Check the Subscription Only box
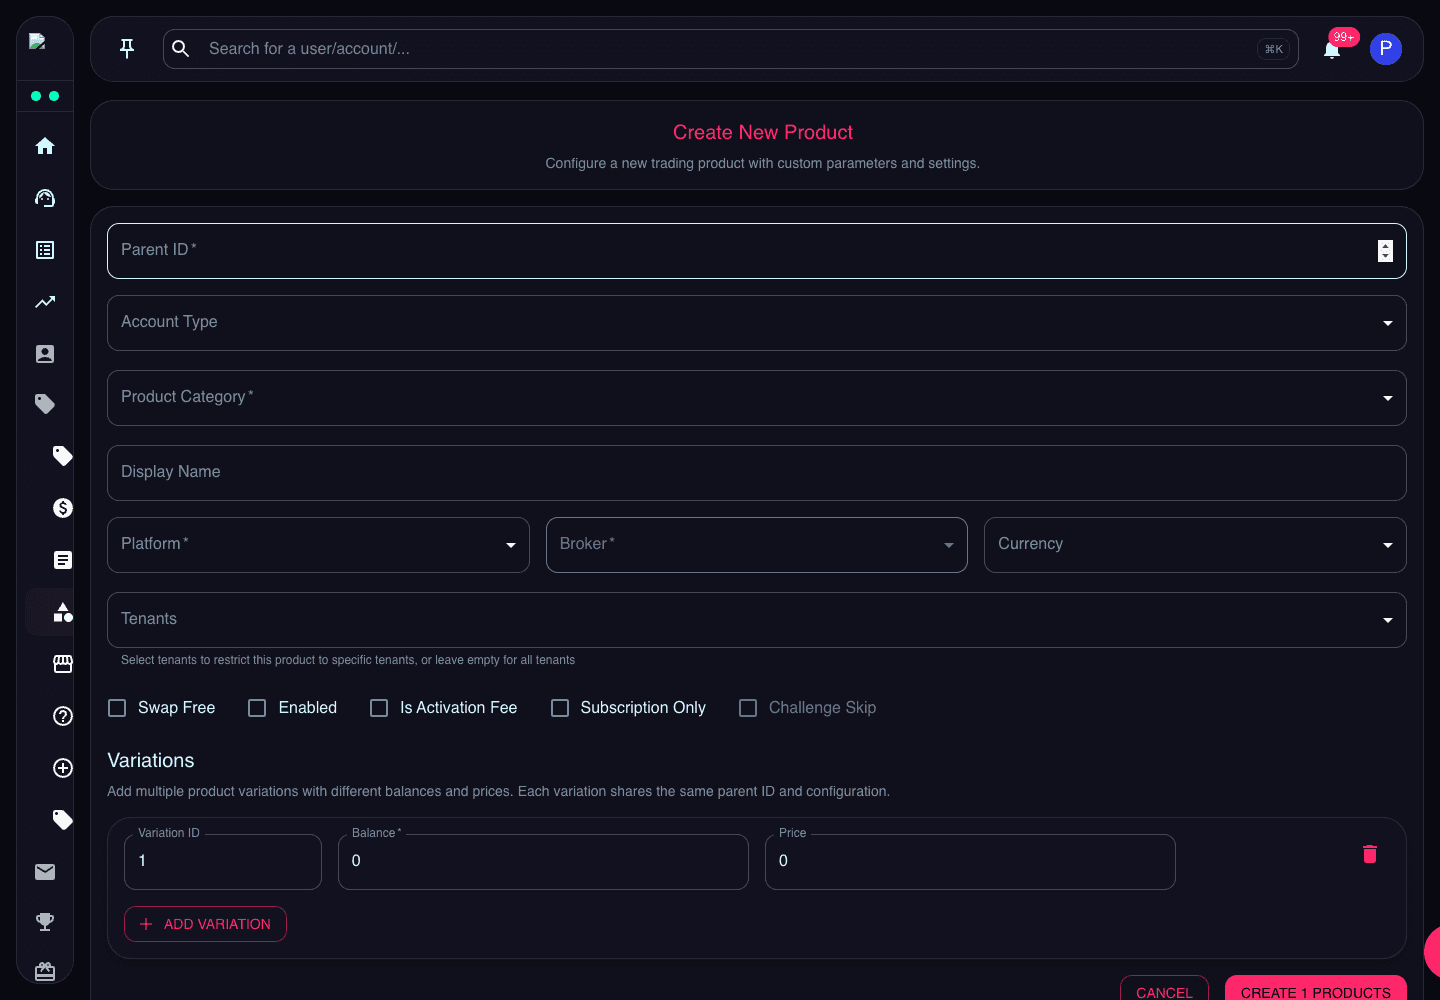Image resolution: width=1440 pixels, height=1000 pixels. [x=560, y=708]
